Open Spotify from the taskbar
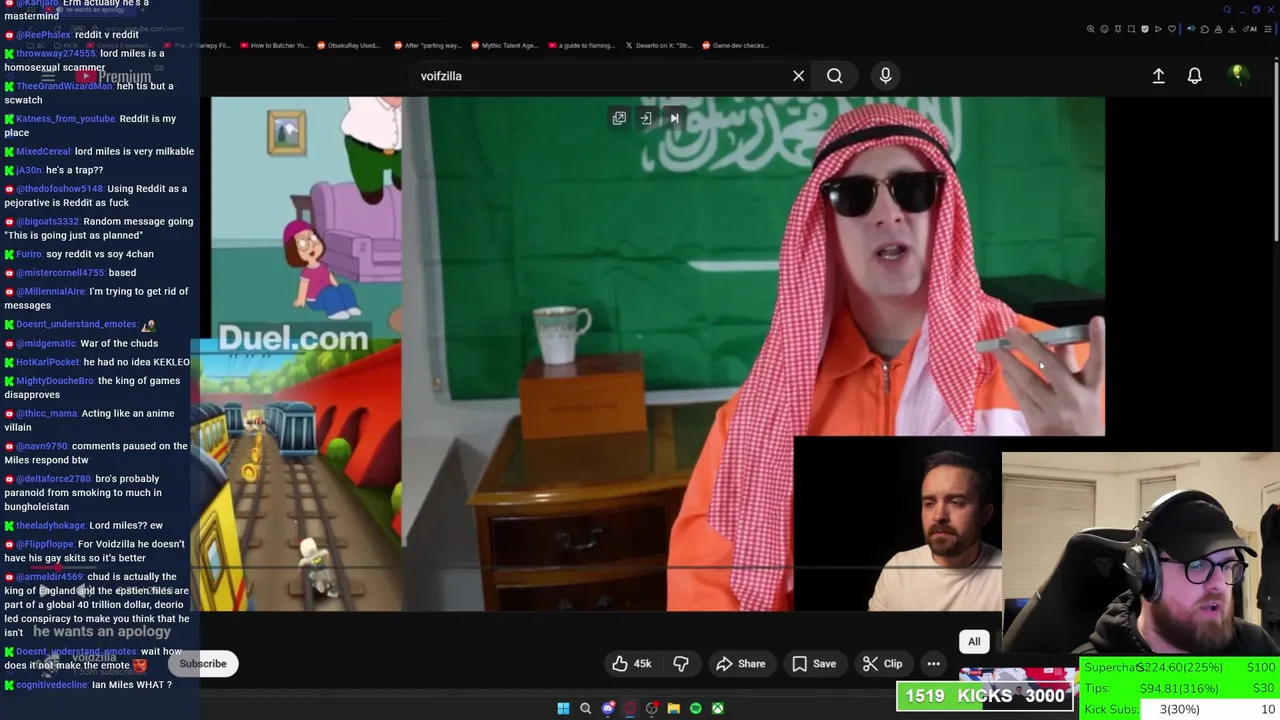 [x=695, y=708]
